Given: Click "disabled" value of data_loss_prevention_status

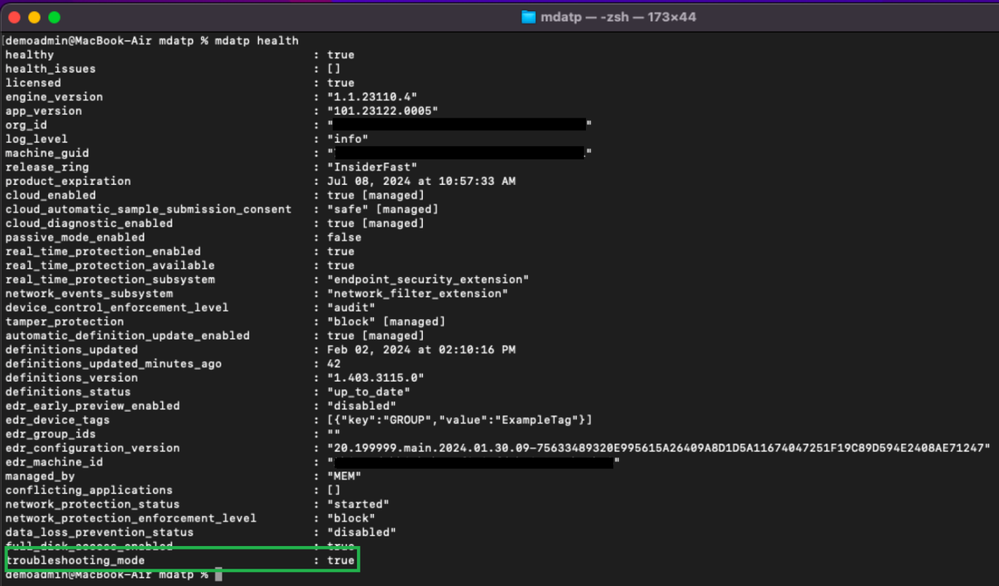Looking at the screenshot, I should 361,532.
